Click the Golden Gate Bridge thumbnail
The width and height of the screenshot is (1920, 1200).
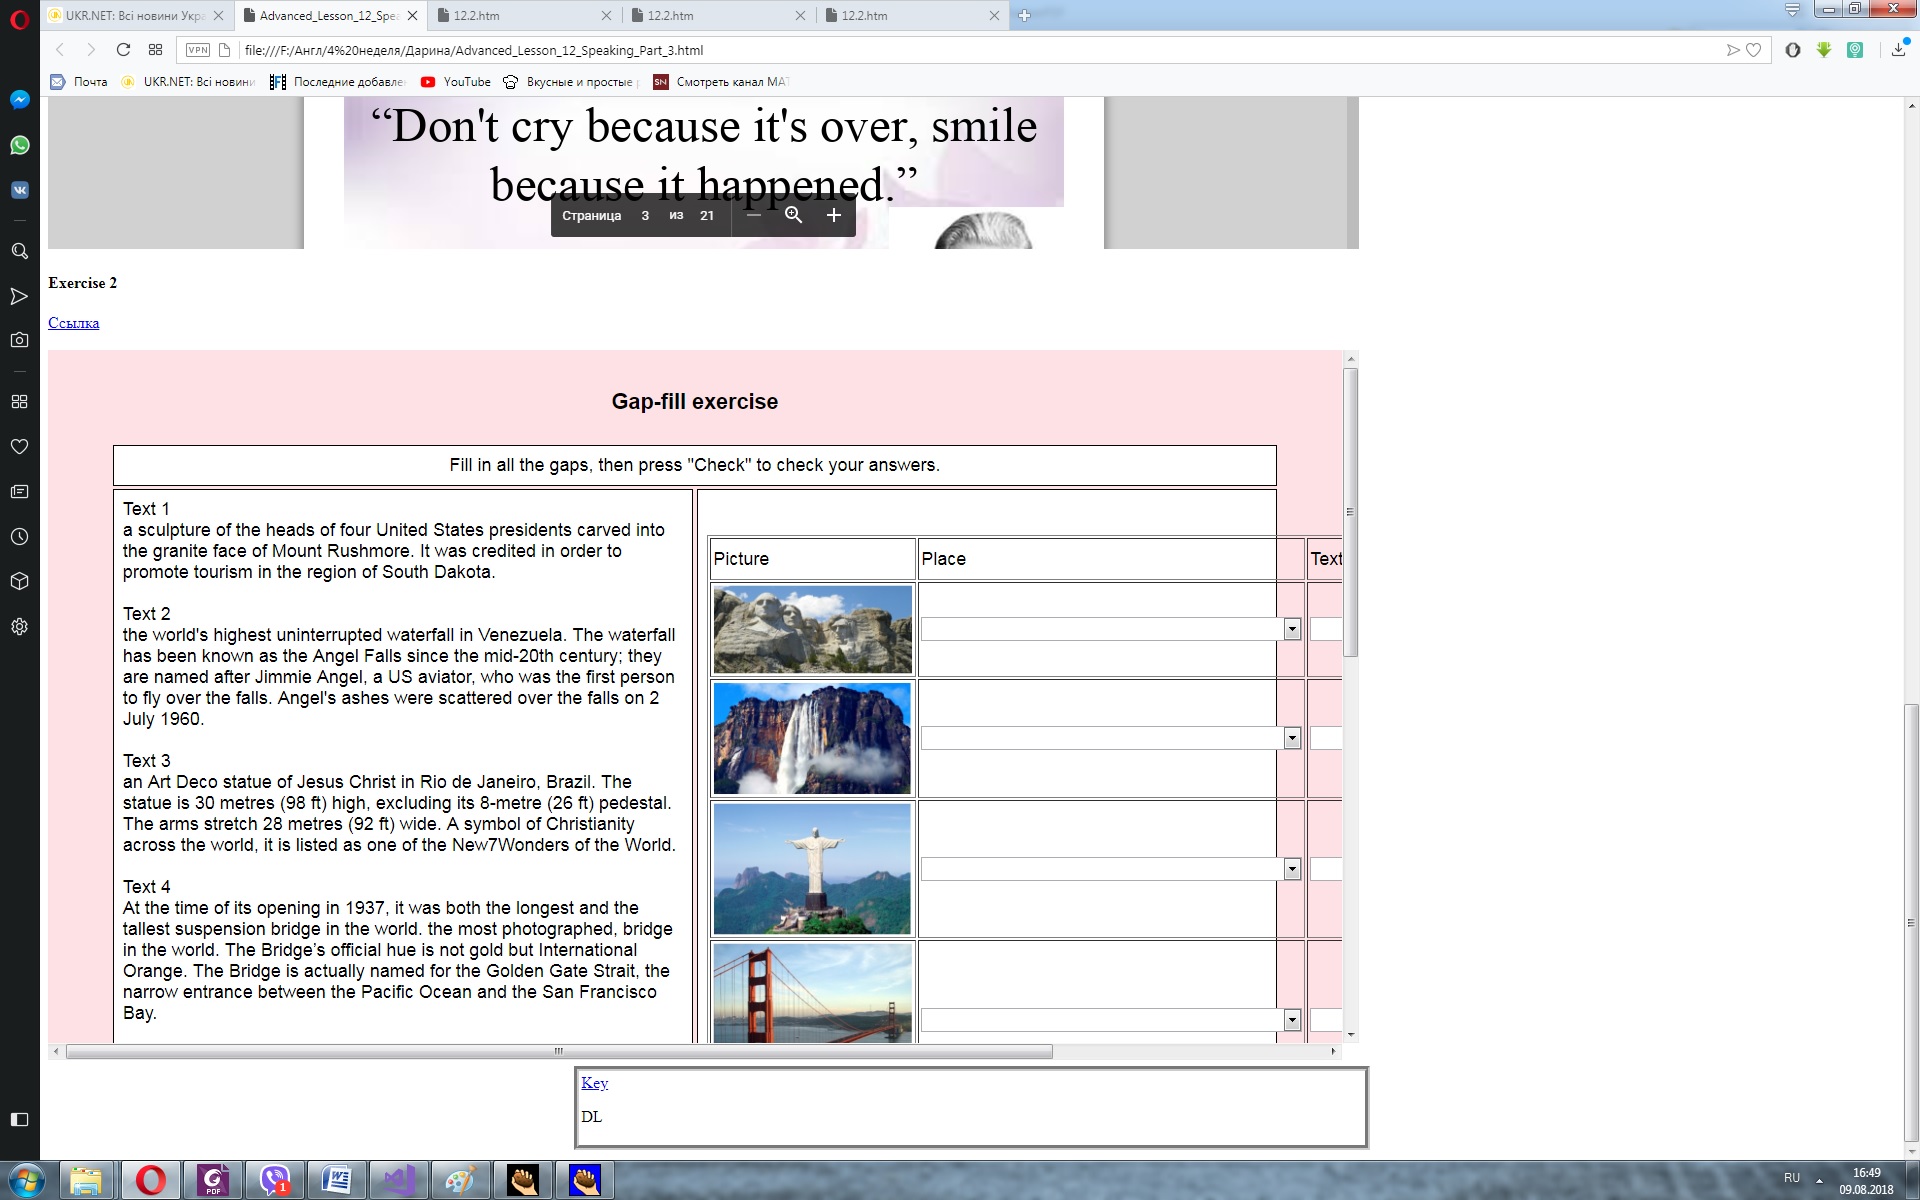tap(811, 993)
